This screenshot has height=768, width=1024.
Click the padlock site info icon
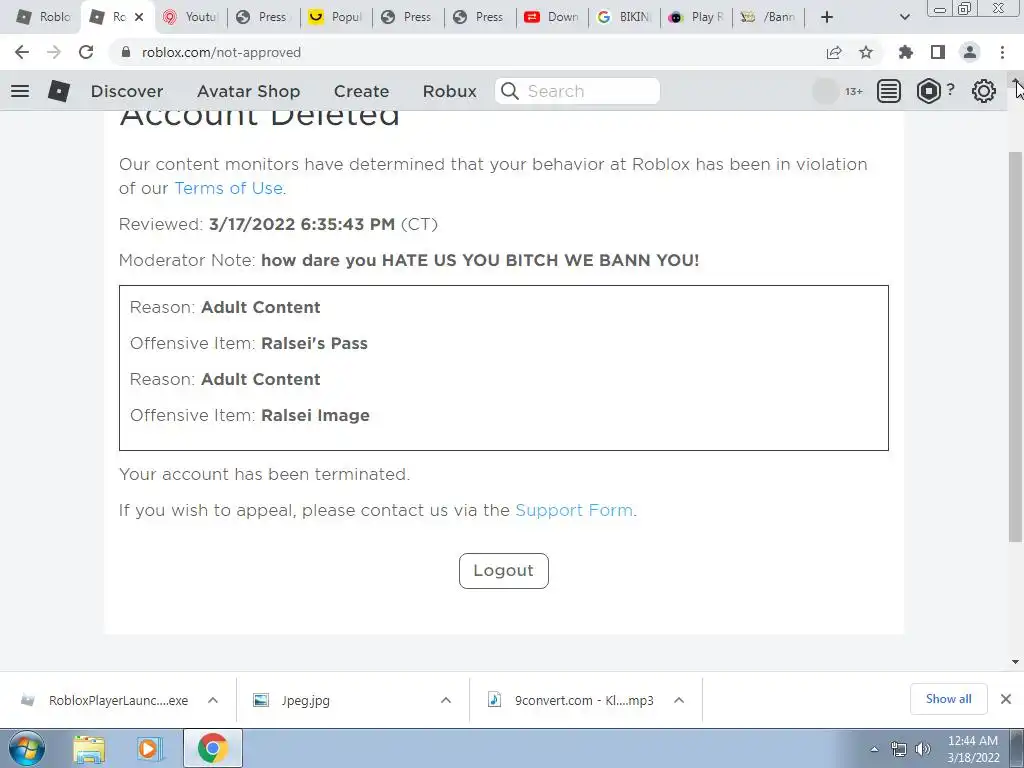coord(127,52)
